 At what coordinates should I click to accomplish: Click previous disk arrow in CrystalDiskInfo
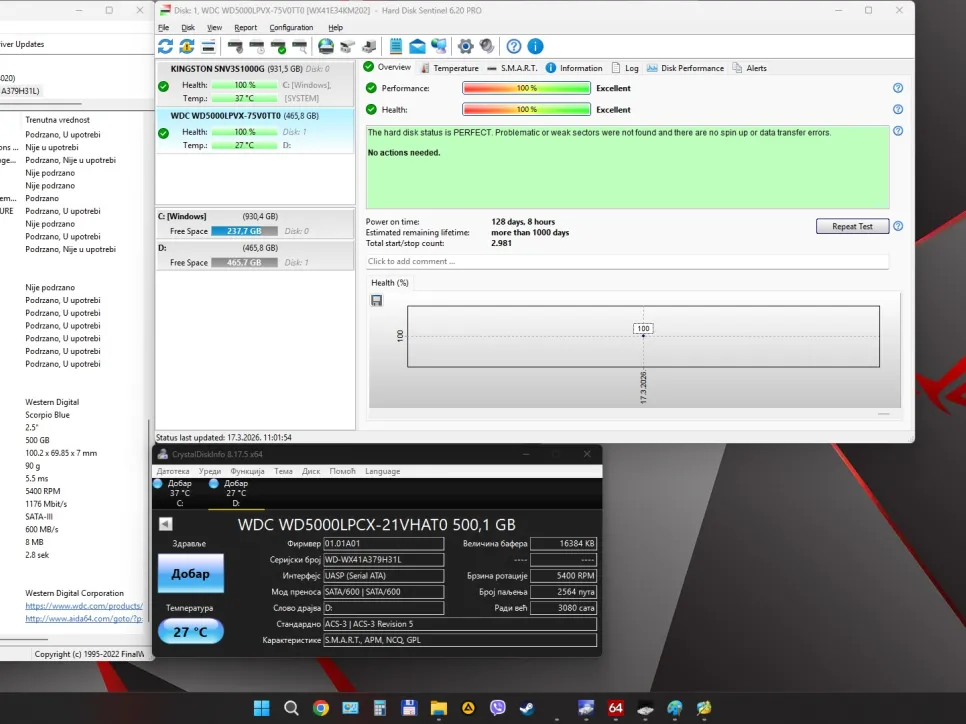(166, 523)
